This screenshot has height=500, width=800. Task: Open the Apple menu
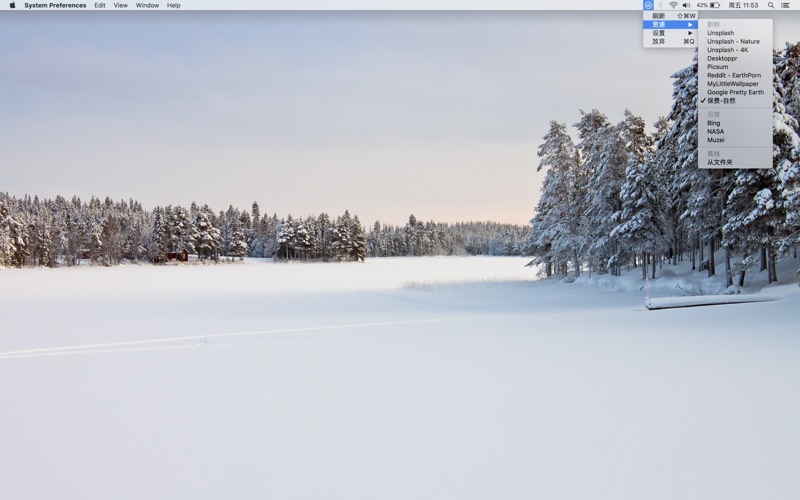pos(12,5)
